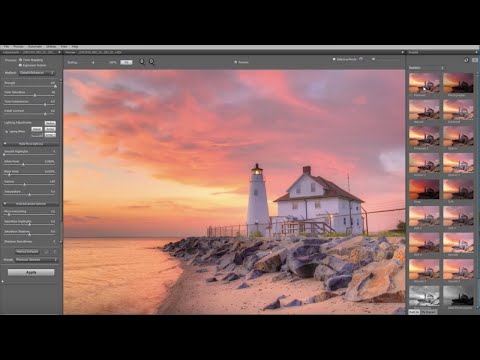Click the Reset Default button
480x360 pixels.
click(x=28, y=252)
